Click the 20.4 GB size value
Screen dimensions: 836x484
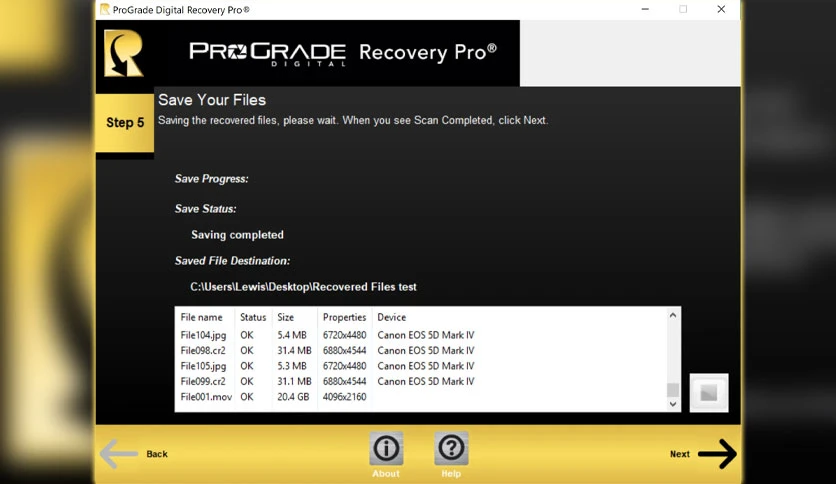293,397
